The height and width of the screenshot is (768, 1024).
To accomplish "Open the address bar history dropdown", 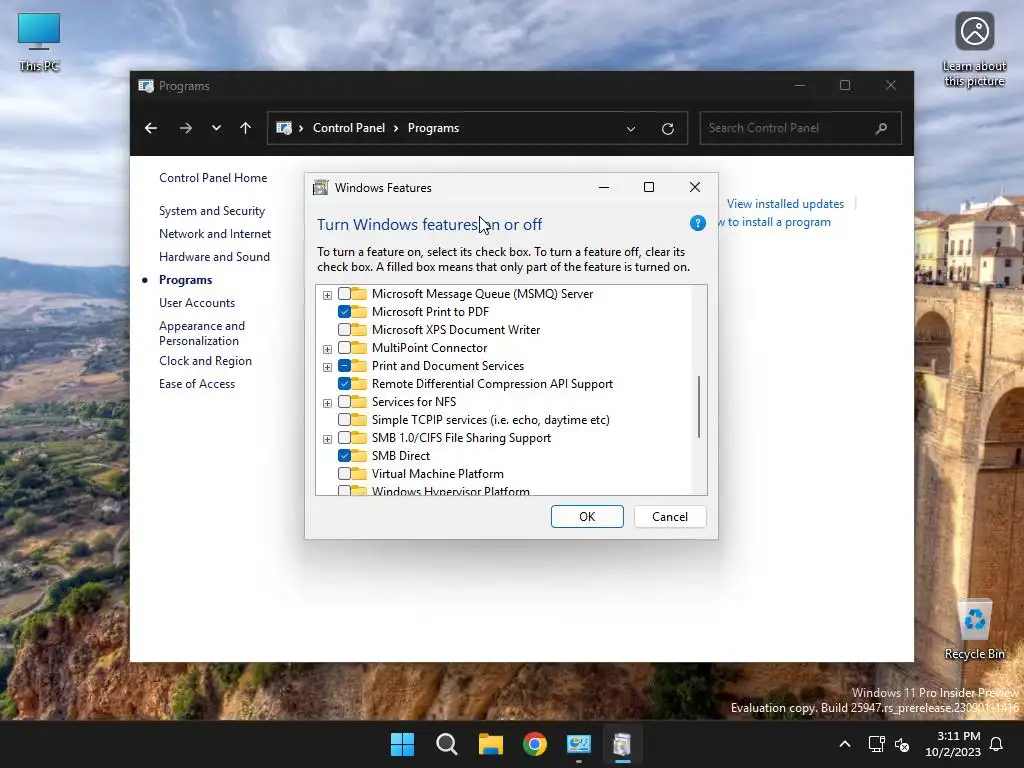I will pos(631,129).
